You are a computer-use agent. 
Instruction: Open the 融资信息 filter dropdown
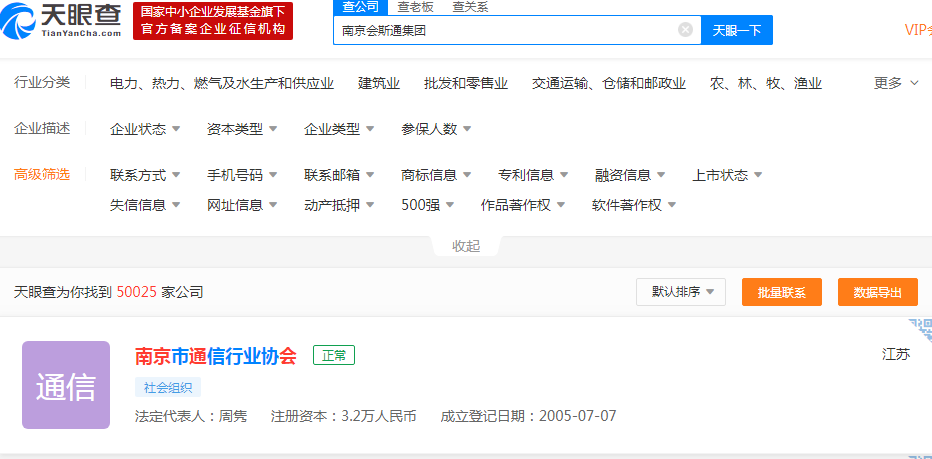630,175
